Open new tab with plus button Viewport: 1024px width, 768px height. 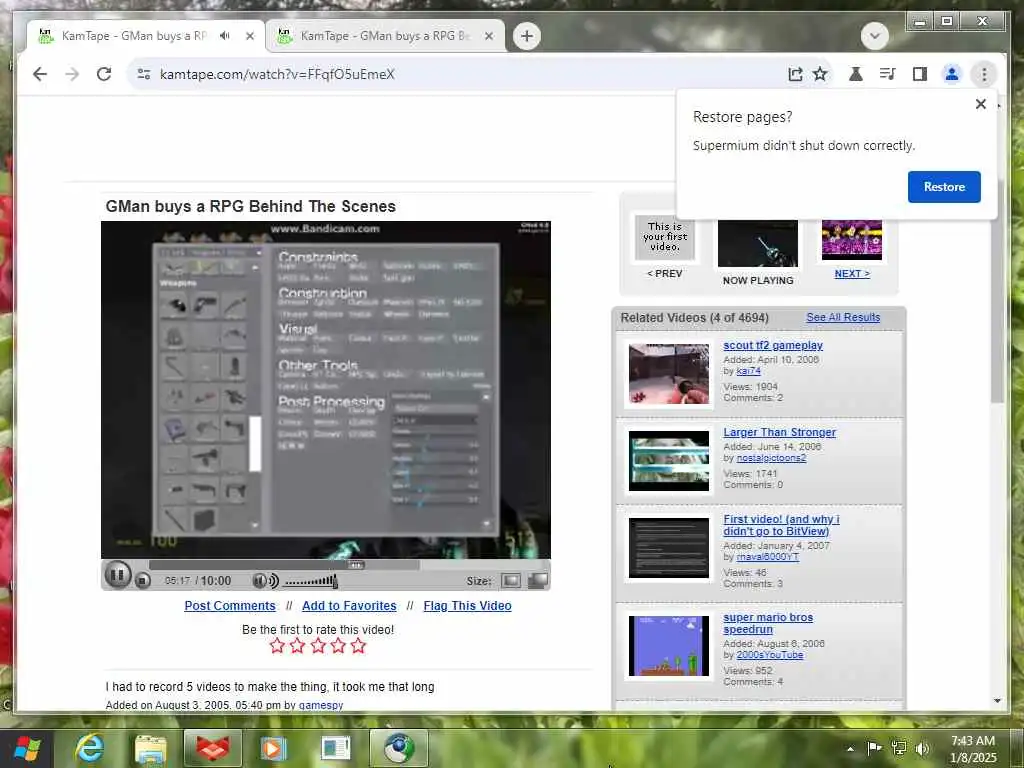[527, 36]
